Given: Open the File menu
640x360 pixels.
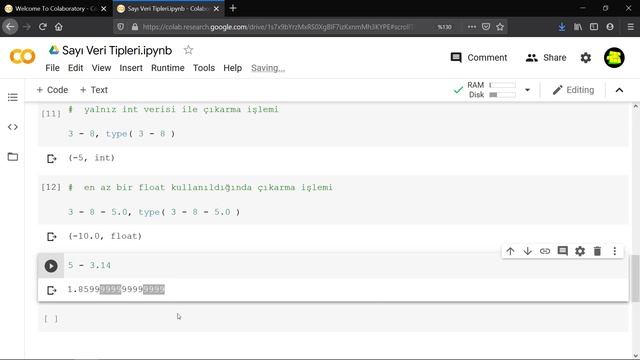Looking at the screenshot, I should tap(52, 68).
